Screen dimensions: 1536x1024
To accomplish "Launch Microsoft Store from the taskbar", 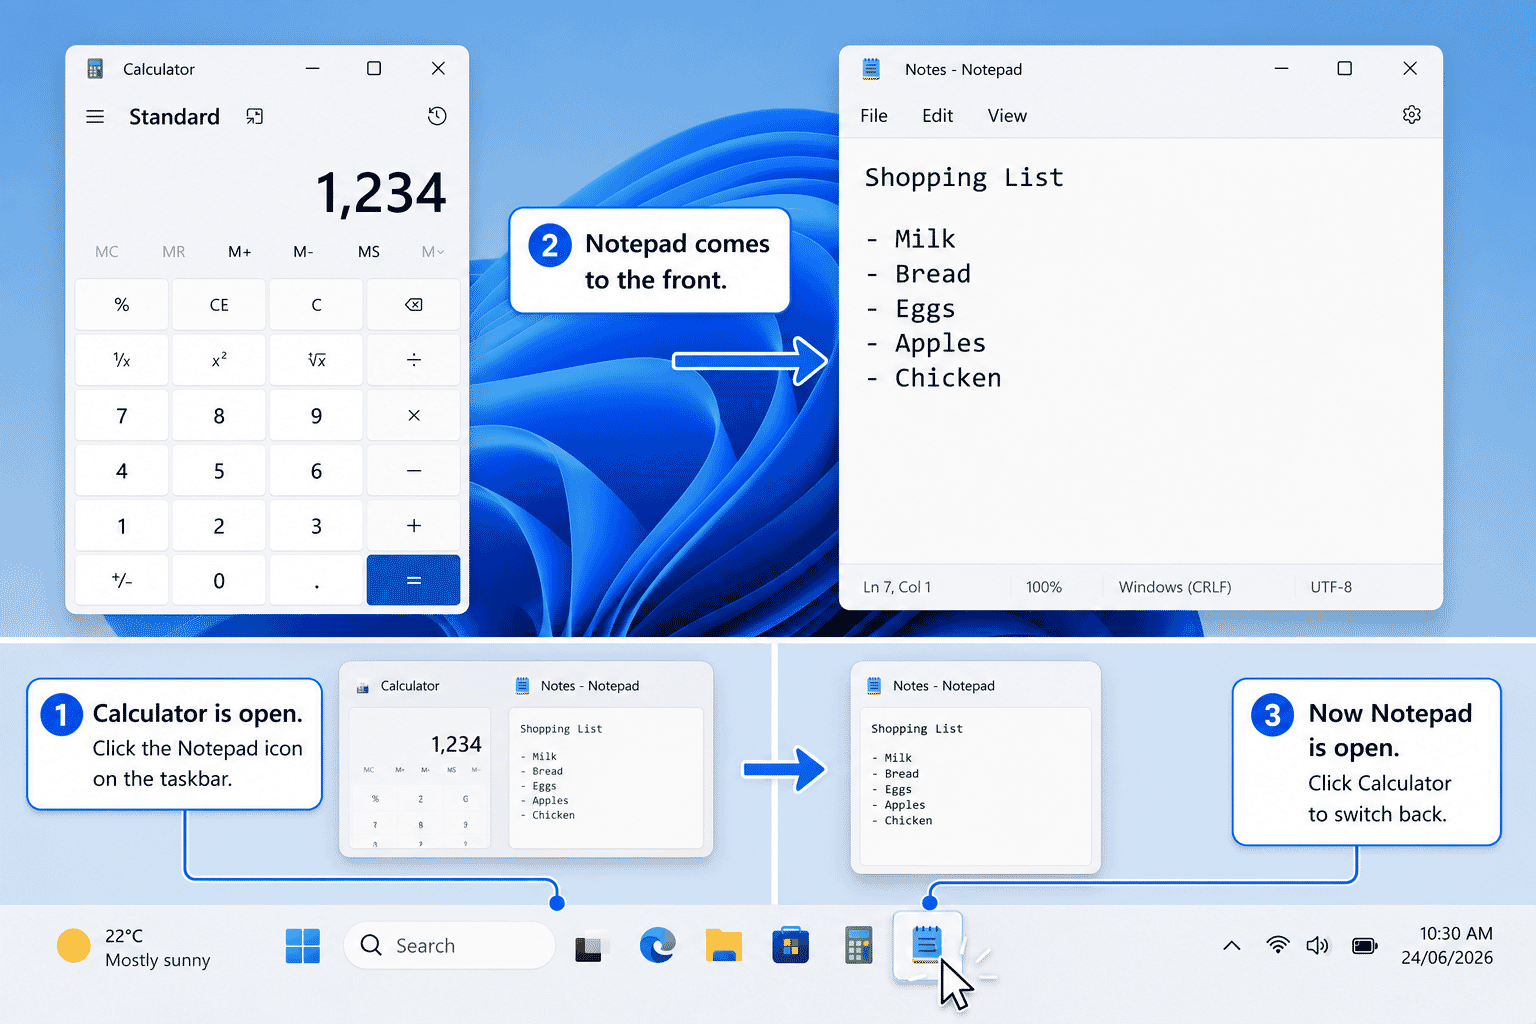I will point(790,945).
